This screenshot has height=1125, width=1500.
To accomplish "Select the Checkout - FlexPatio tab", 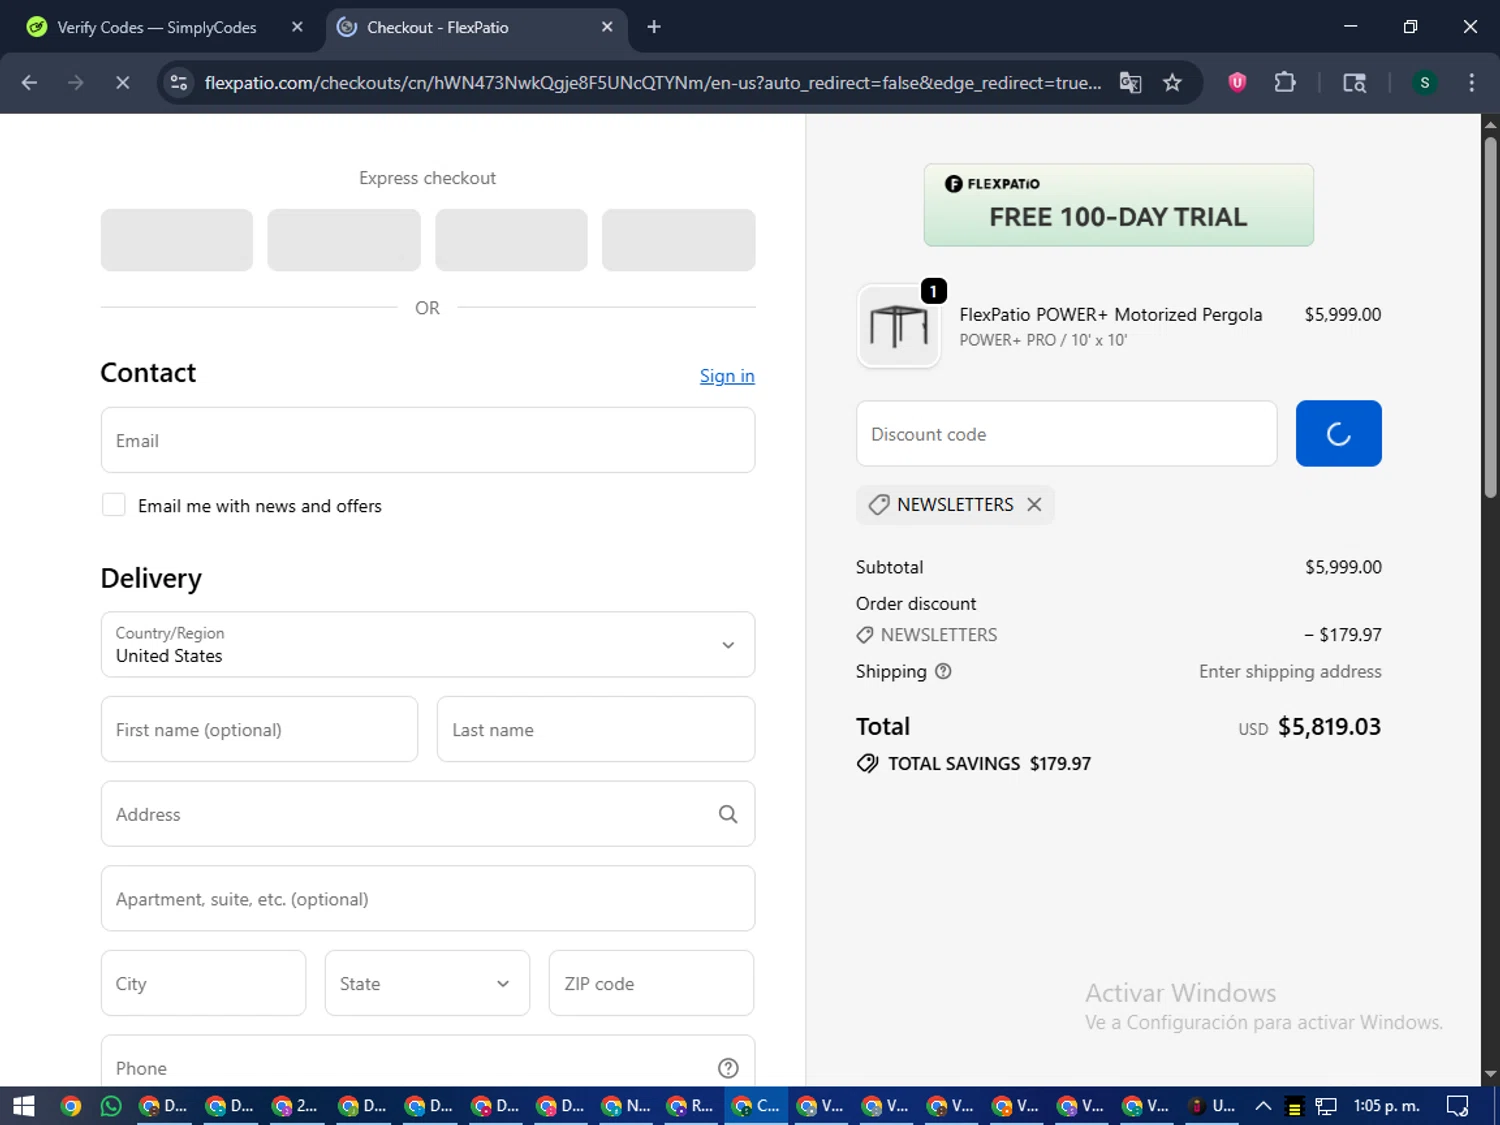I will (x=477, y=27).
